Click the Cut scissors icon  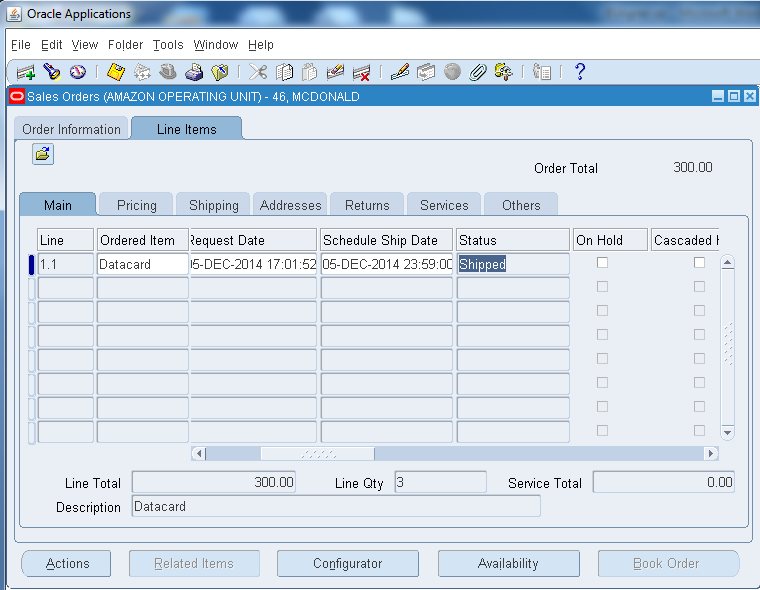(x=258, y=72)
